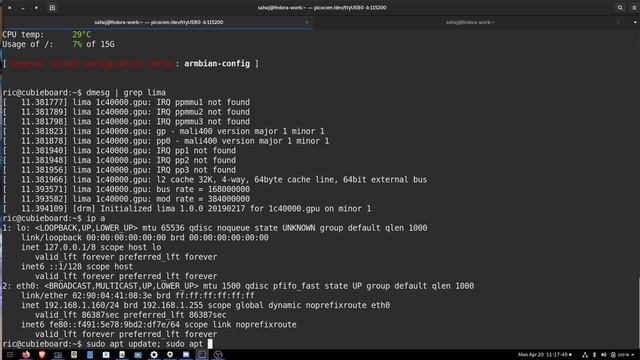640x360 pixels.
Task: Expand the tab list dropdown arrow
Action: point(635,22)
